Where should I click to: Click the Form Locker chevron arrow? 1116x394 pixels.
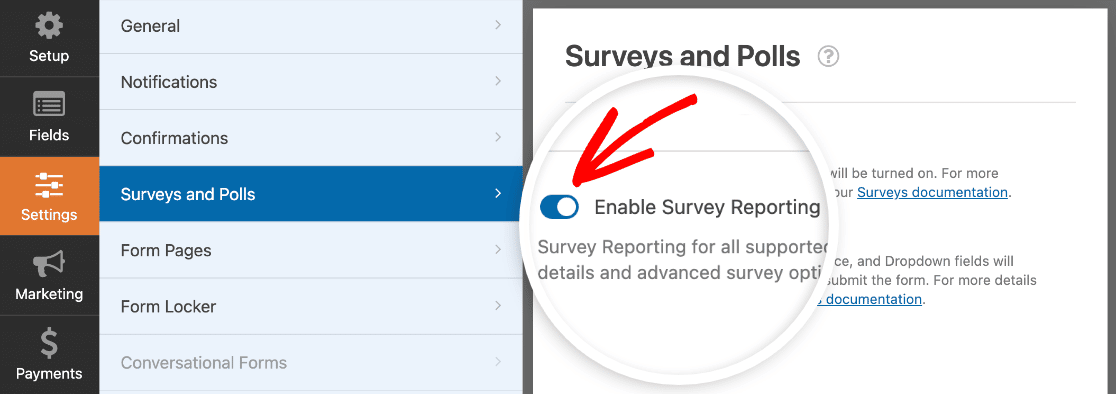point(498,306)
